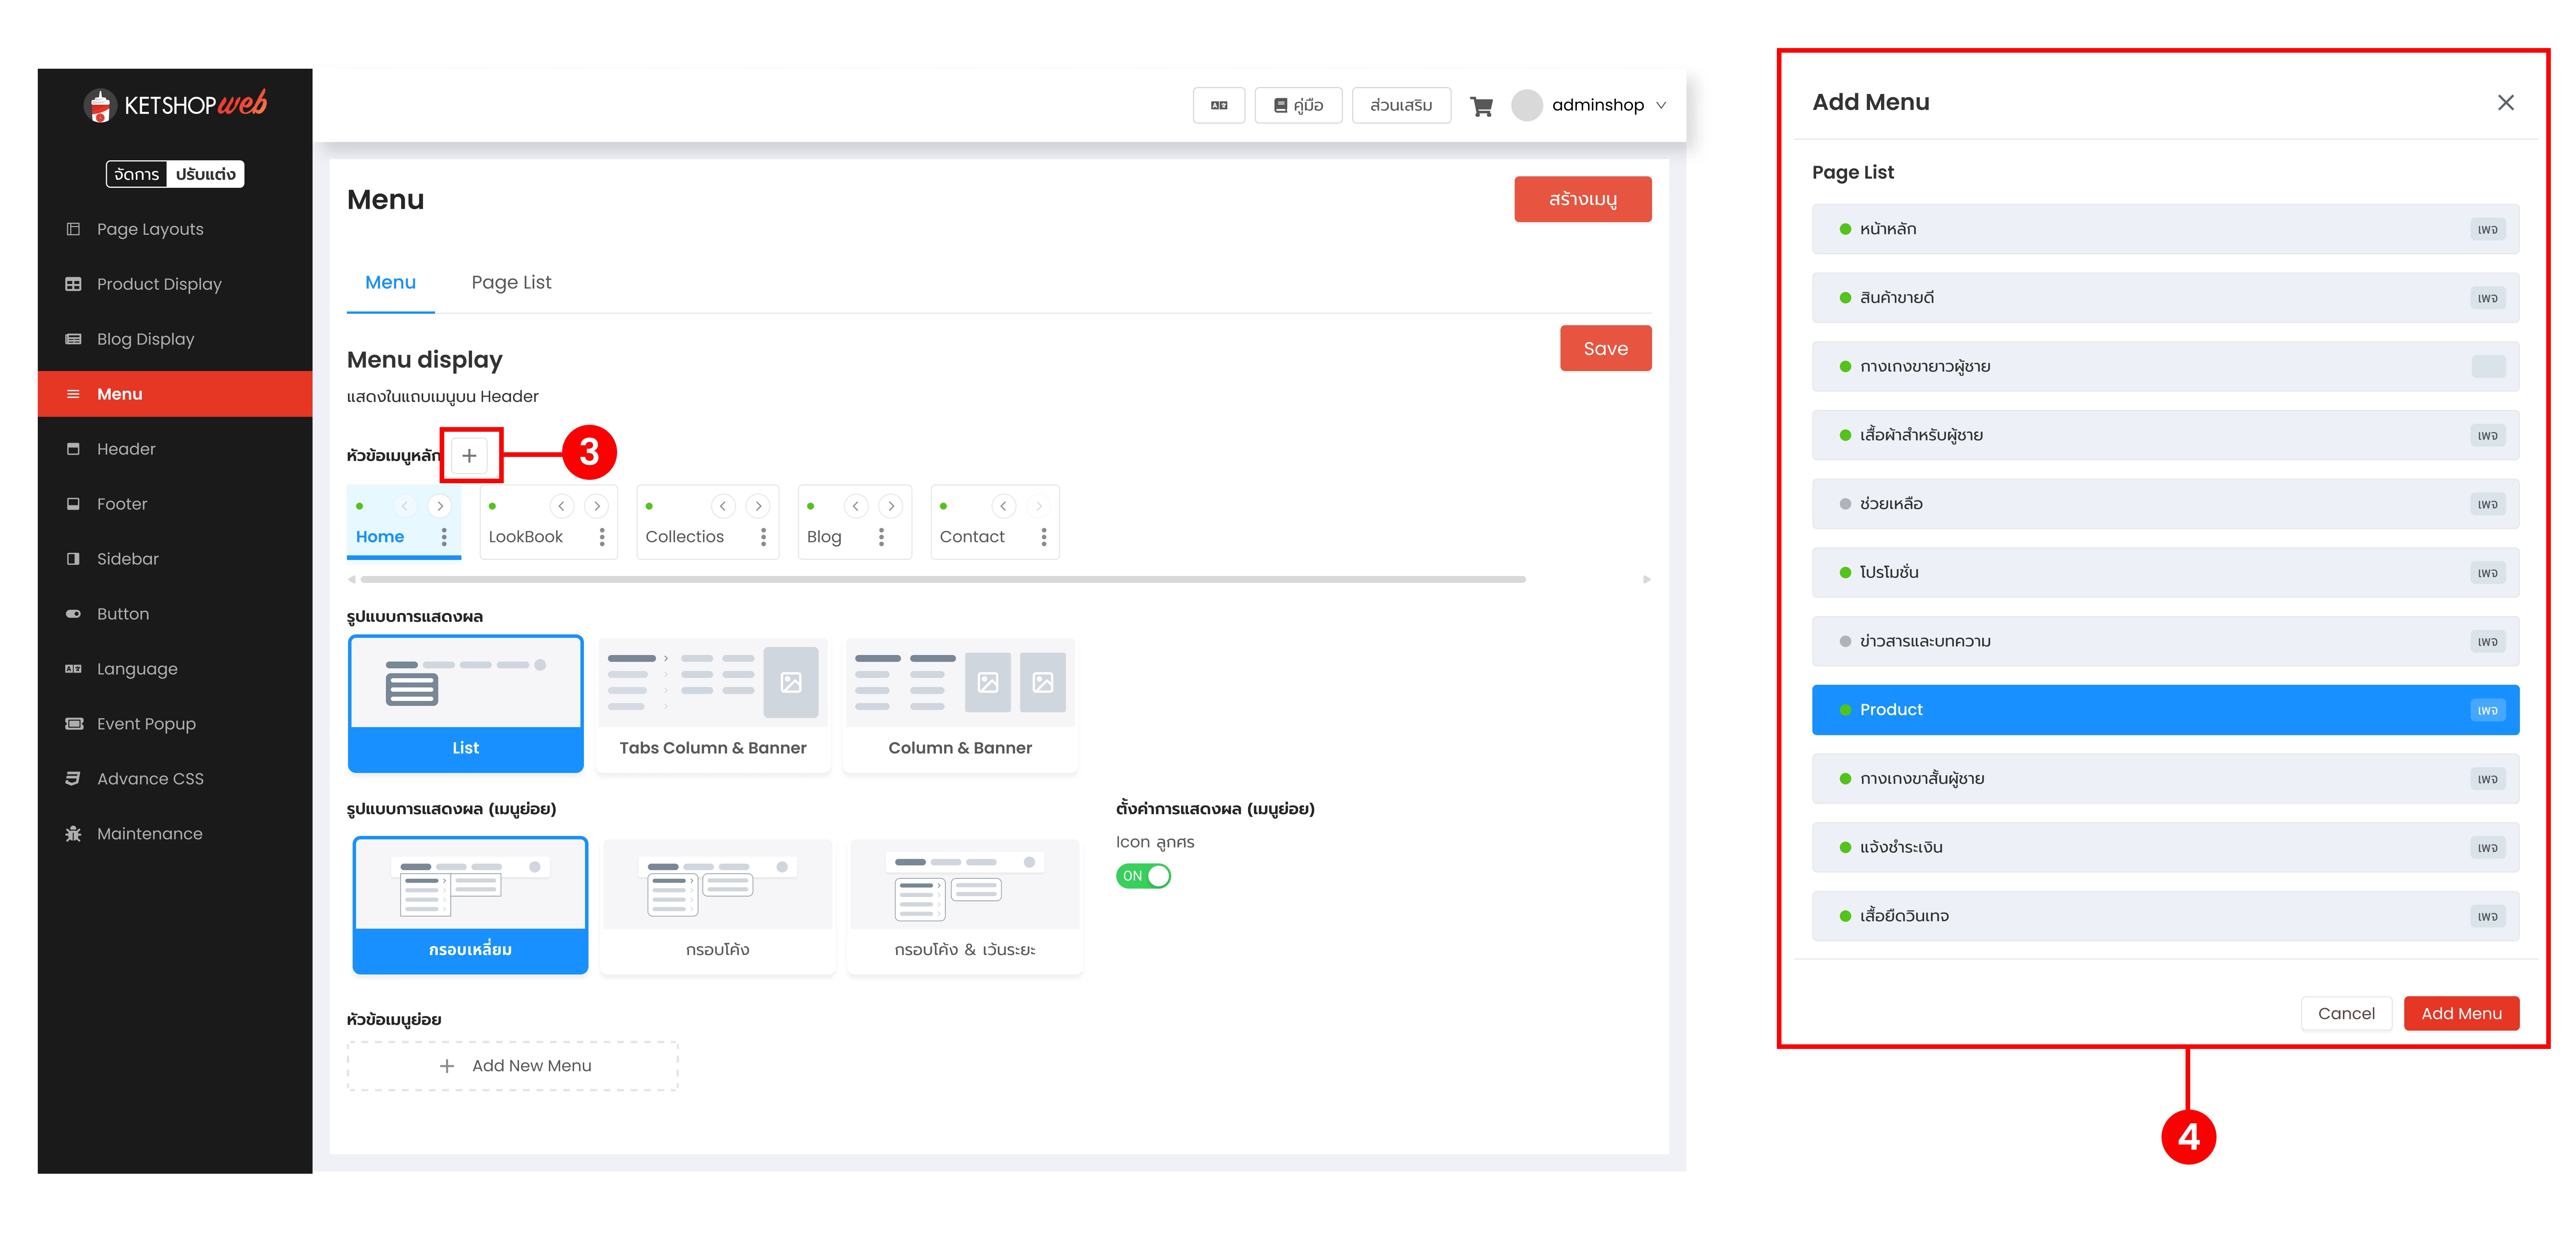Open three-dot options for Home menu

[x=444, y=537]
